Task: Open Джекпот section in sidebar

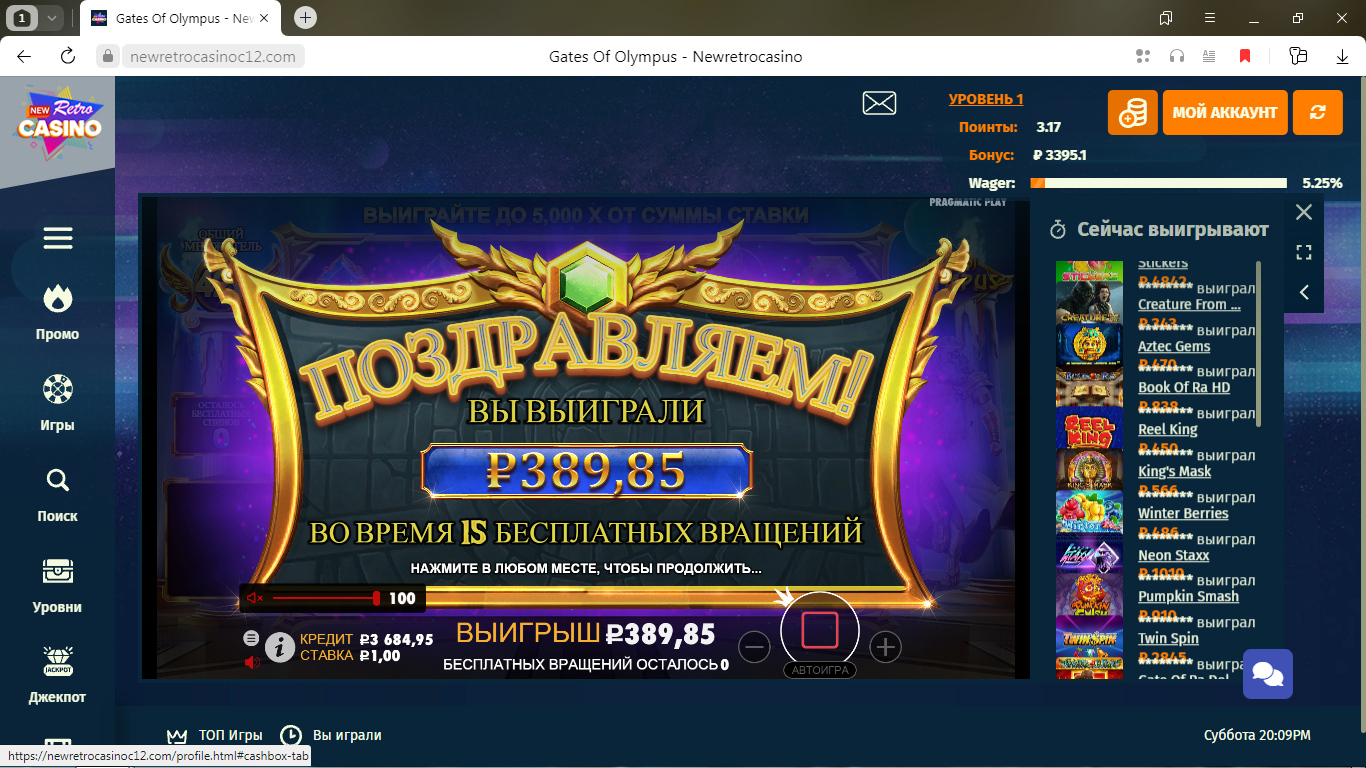Action: pos(58,676)
